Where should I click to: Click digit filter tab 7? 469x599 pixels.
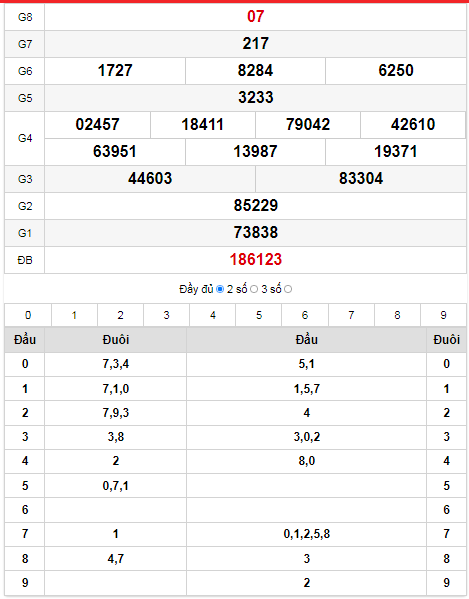(351, 315)
